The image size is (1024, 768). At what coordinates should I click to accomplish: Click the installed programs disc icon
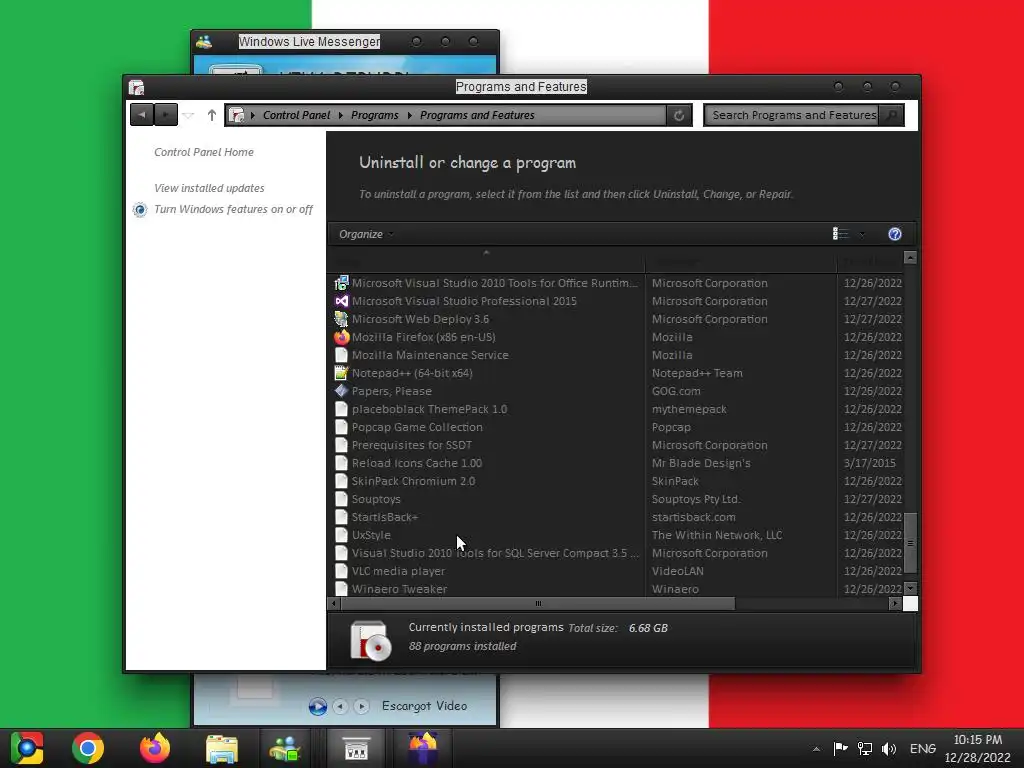(370, 641)
